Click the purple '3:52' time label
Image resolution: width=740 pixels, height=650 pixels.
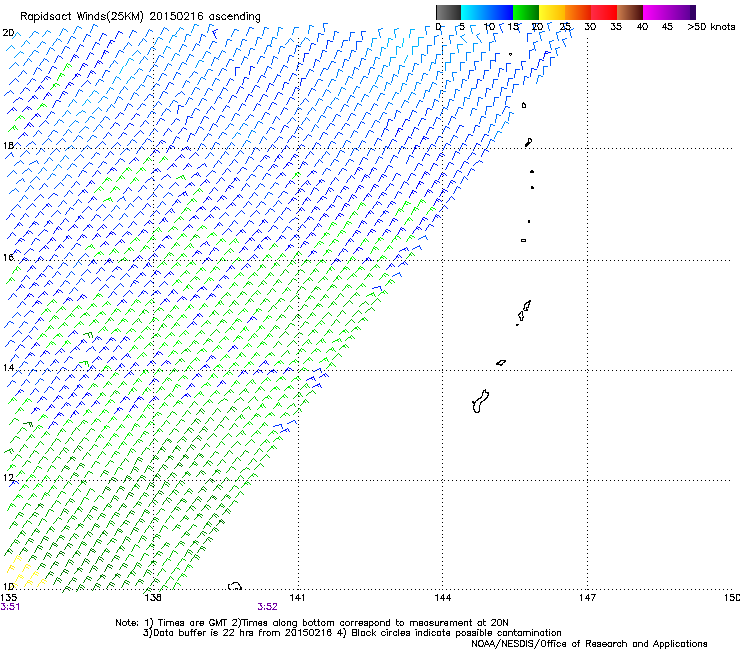[x=268, y=607]
